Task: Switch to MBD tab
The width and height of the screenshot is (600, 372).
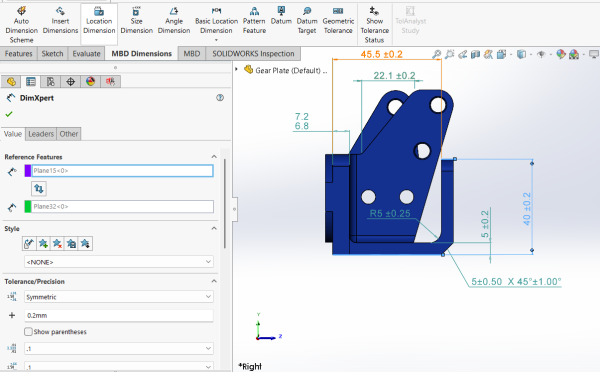Action: pyautogui.click(x=192, y=54)
